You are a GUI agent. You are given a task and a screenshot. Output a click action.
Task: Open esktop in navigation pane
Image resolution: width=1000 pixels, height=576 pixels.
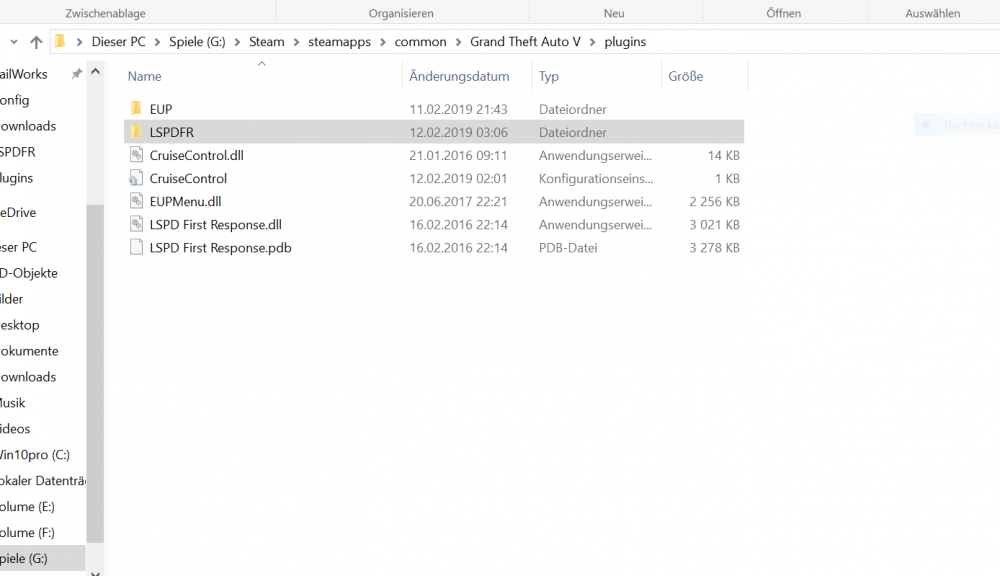click(x=20, y=325)
